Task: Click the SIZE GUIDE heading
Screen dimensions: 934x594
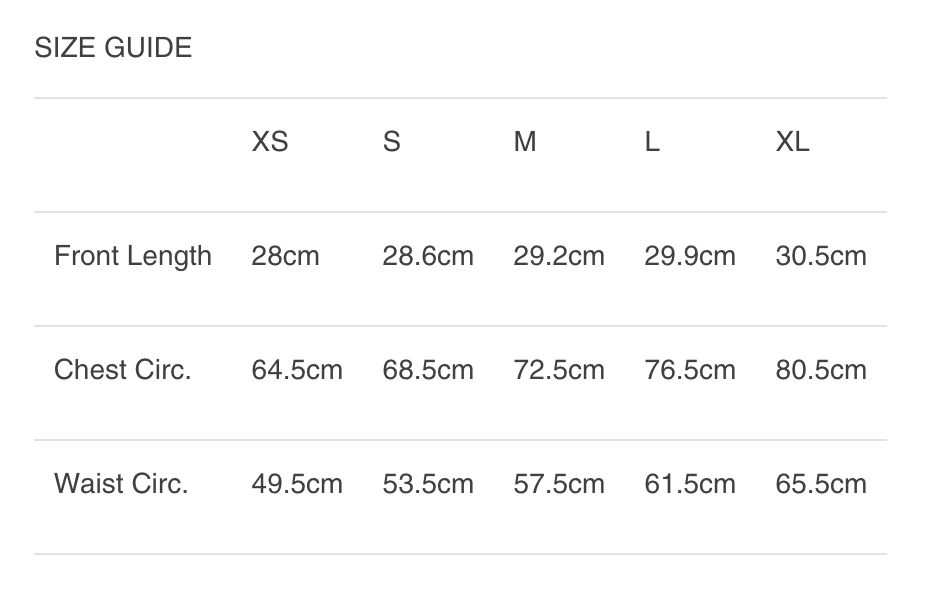Action: pyautogui.click(x=113, y=48)
